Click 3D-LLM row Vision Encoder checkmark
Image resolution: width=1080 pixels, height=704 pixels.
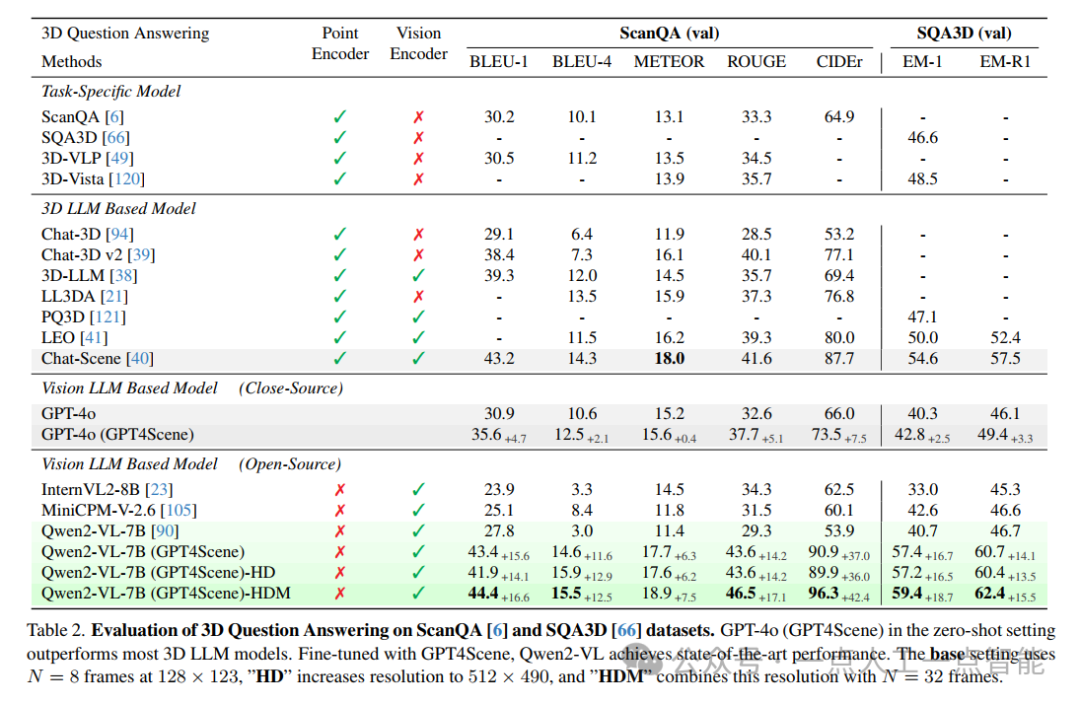[418, 275]
